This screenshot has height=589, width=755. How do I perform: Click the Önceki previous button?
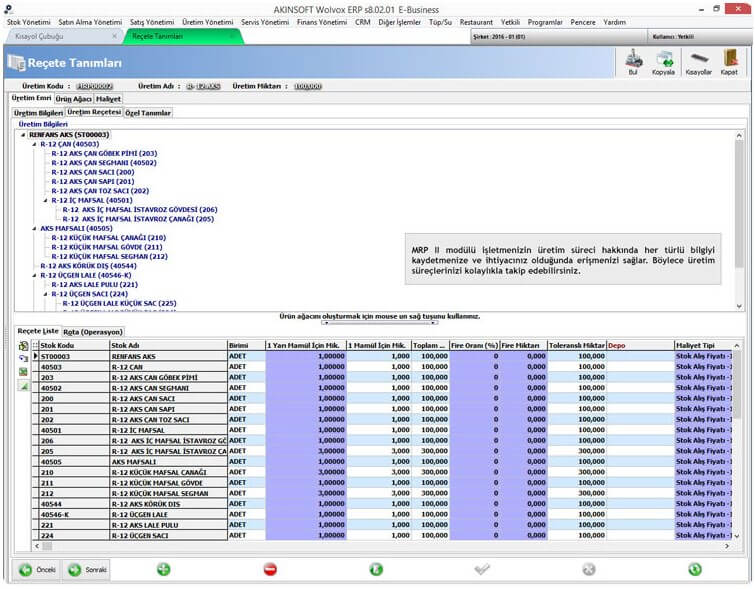pos(37,570)
